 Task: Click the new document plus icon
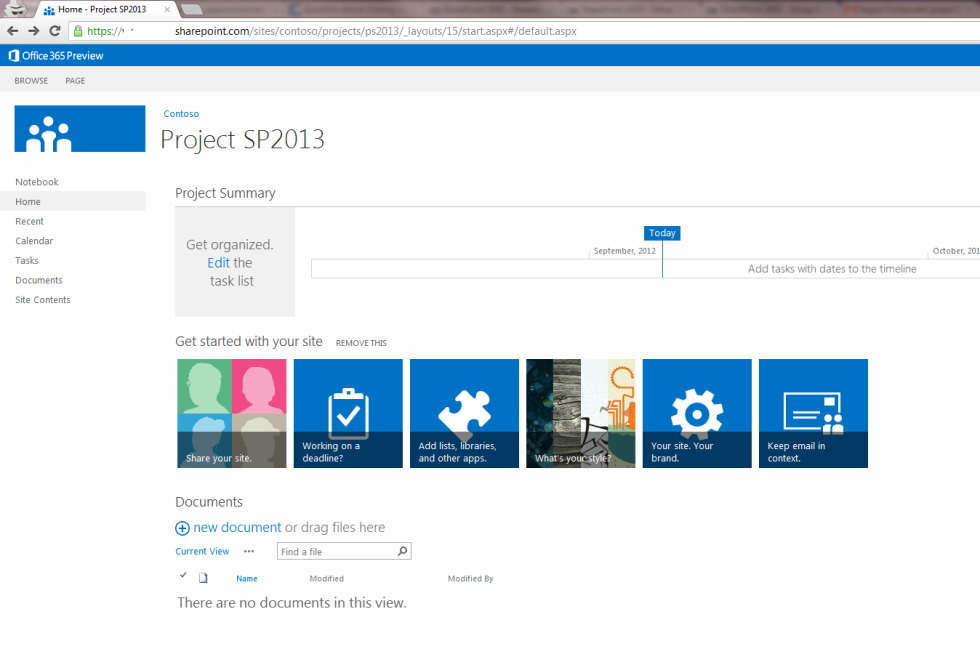click(183, 527)
